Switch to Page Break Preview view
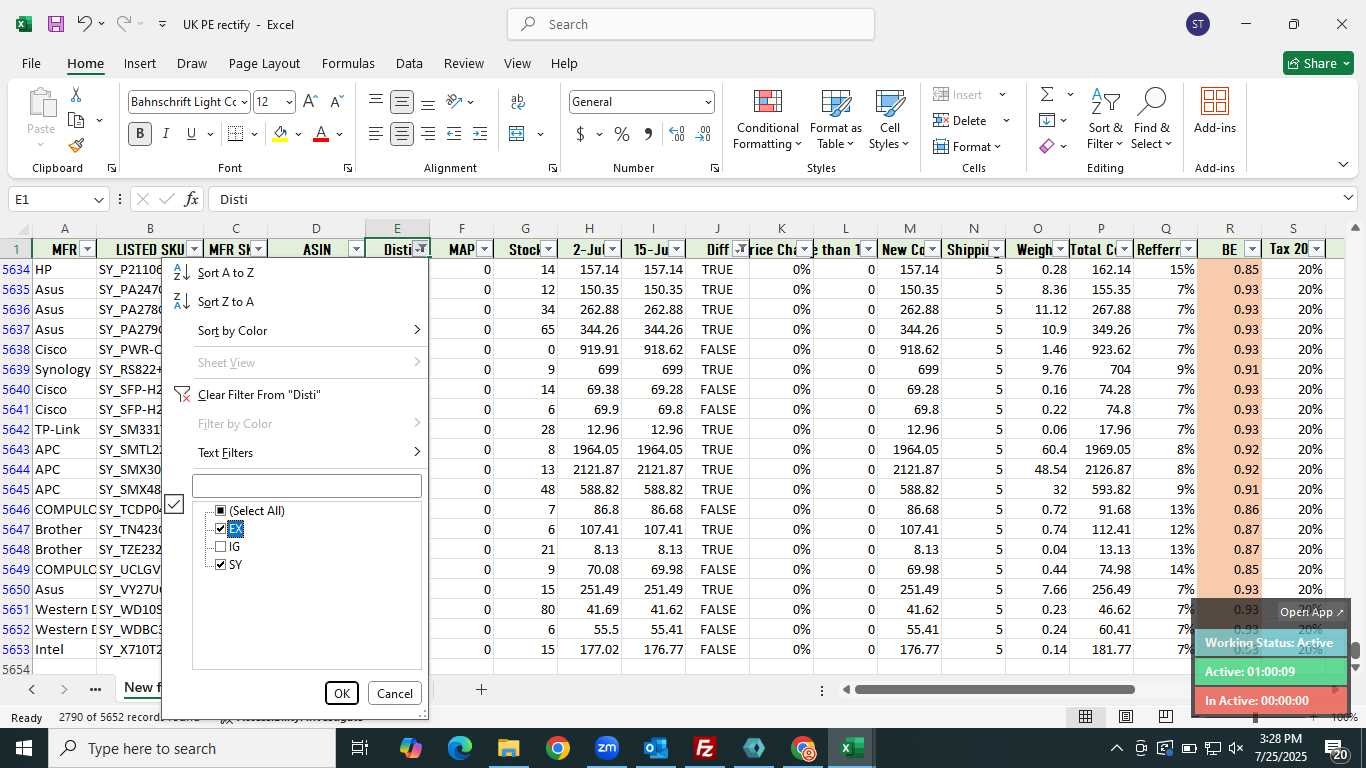1366x768 pixels. 1166,716
